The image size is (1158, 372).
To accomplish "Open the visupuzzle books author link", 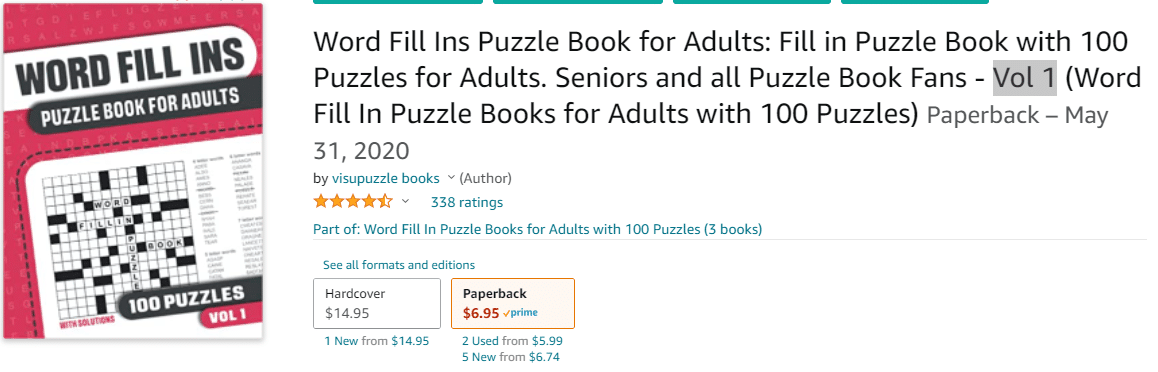I will coord(384,179).
